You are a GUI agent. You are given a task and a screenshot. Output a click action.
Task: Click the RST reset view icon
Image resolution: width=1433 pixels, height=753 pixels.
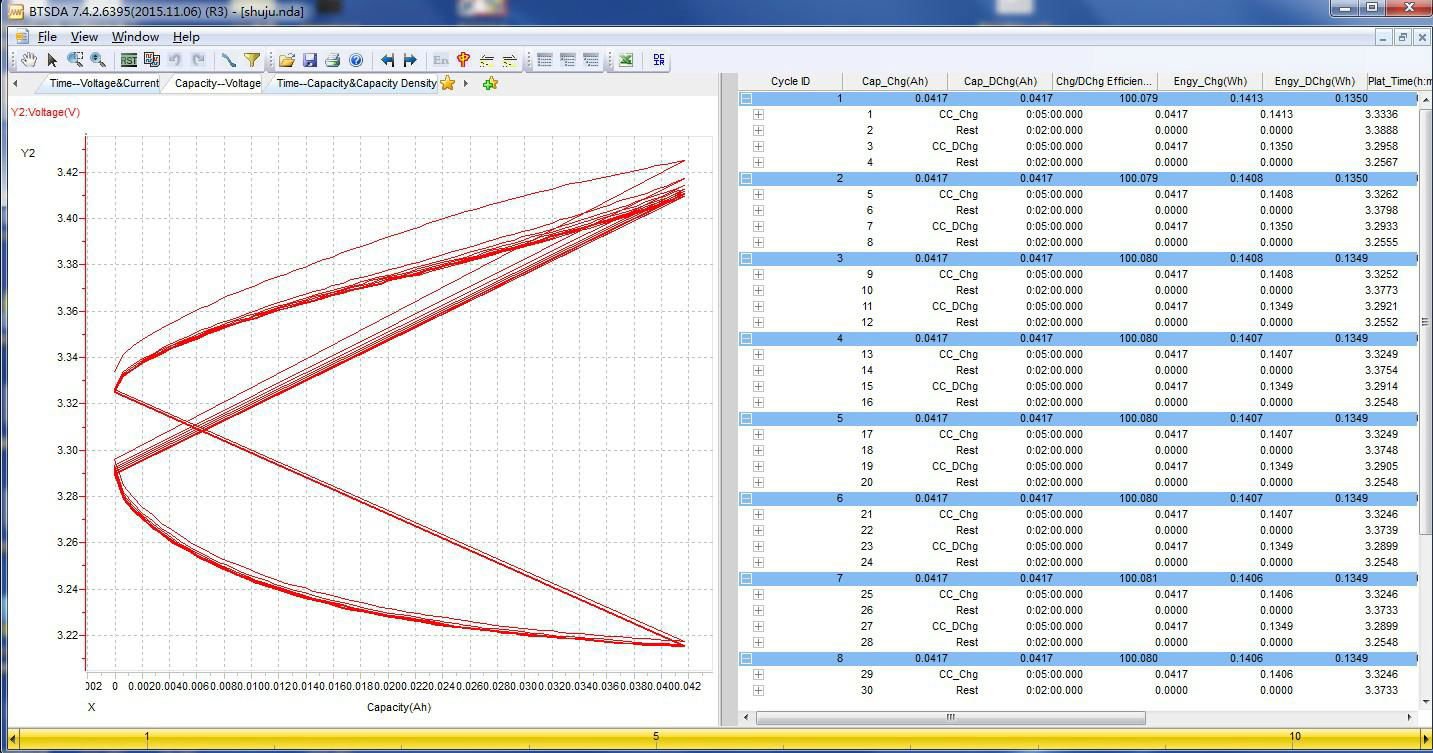coord(128,60)
